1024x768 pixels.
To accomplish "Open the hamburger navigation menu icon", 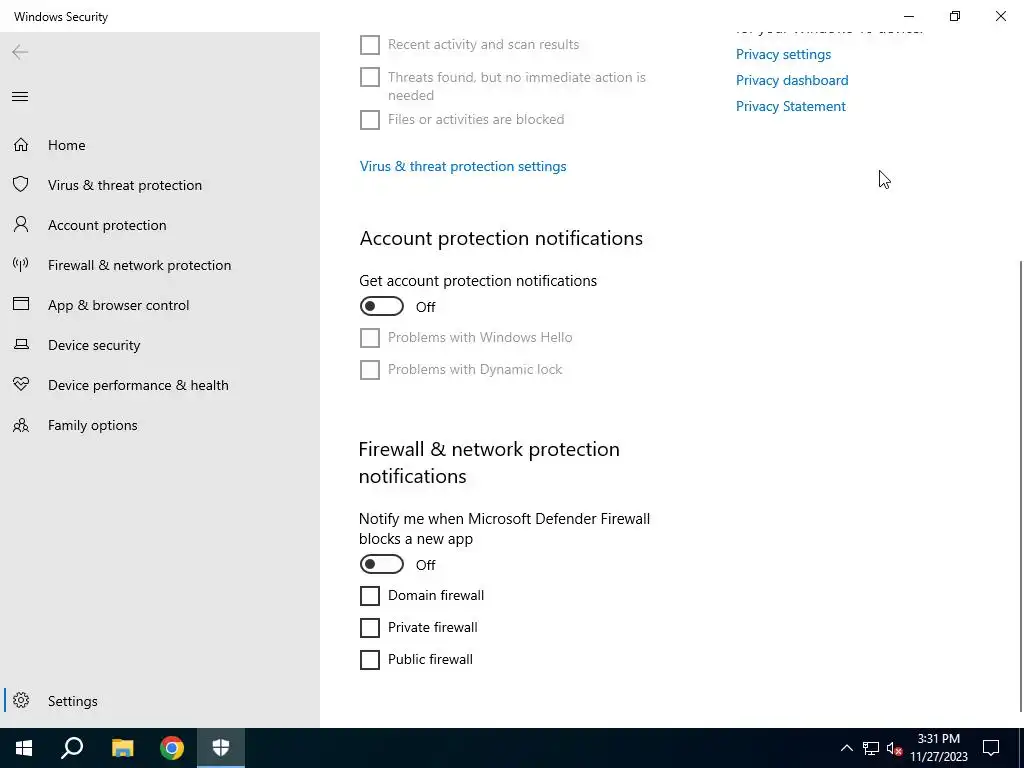I will 20,97.
